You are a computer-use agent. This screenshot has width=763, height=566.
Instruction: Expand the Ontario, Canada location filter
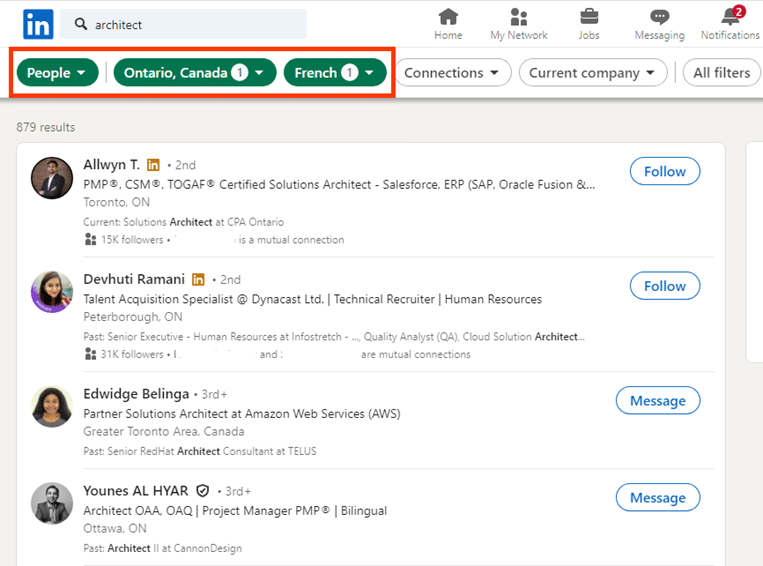tap(195, 73)
